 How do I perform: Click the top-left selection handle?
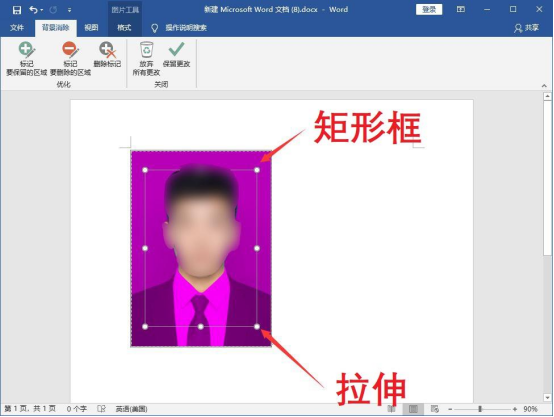coord(145,170)
